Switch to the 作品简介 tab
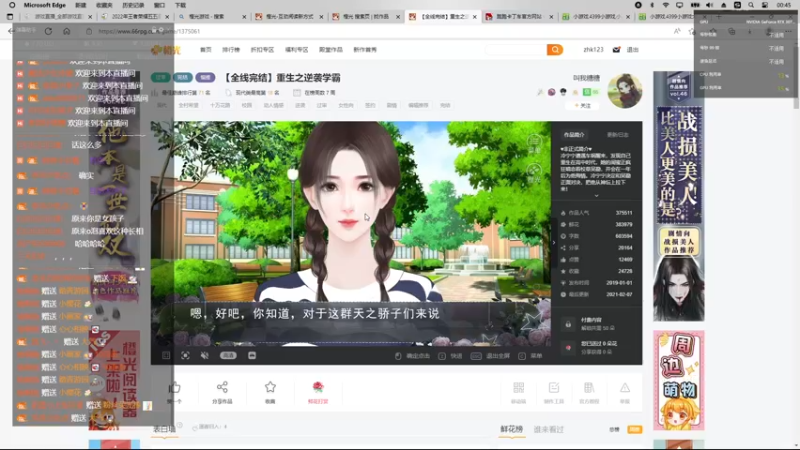 pos(574,135)
